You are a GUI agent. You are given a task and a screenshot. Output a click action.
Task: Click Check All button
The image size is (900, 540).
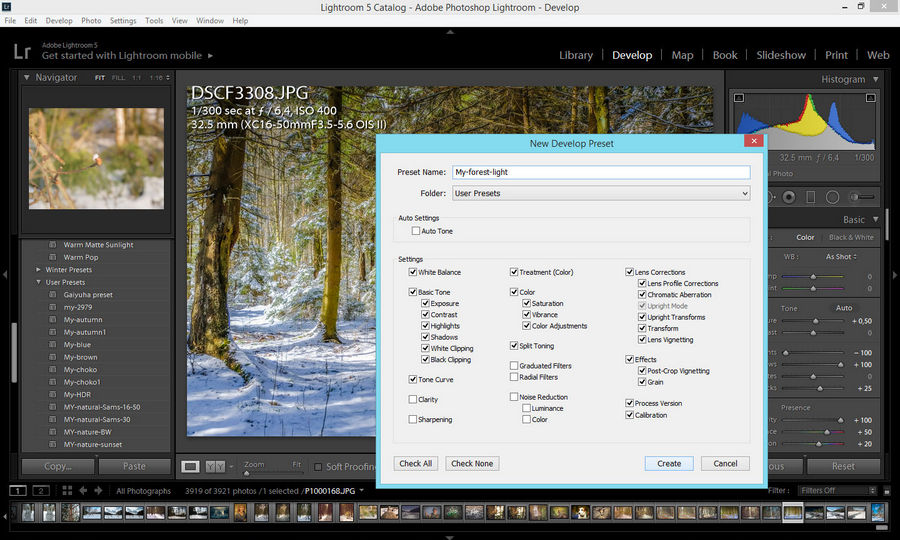click(416, 463)
